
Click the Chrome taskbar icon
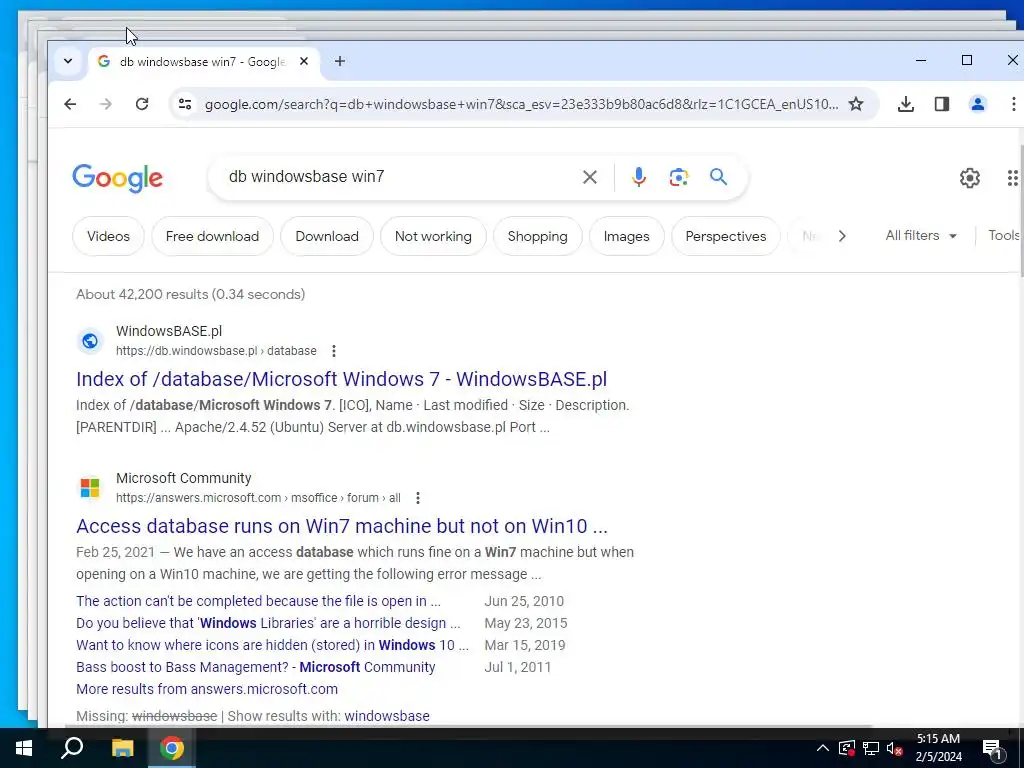pyautogui.click(x=172, y=748)
